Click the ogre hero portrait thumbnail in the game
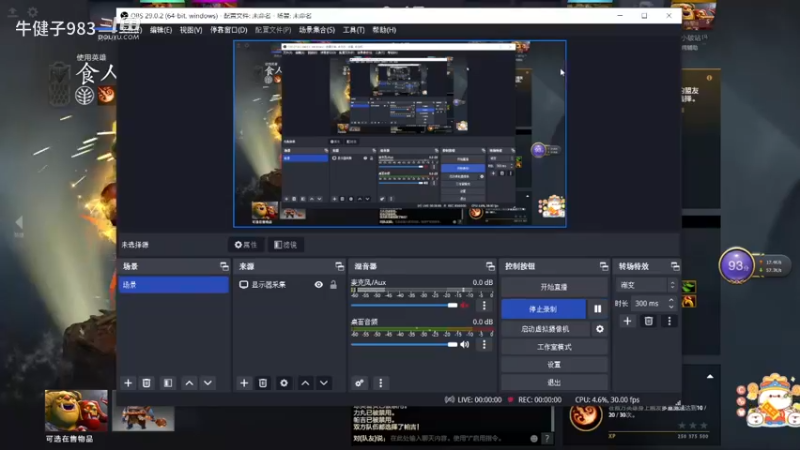800x450 pixels. [x=76, y=411]
